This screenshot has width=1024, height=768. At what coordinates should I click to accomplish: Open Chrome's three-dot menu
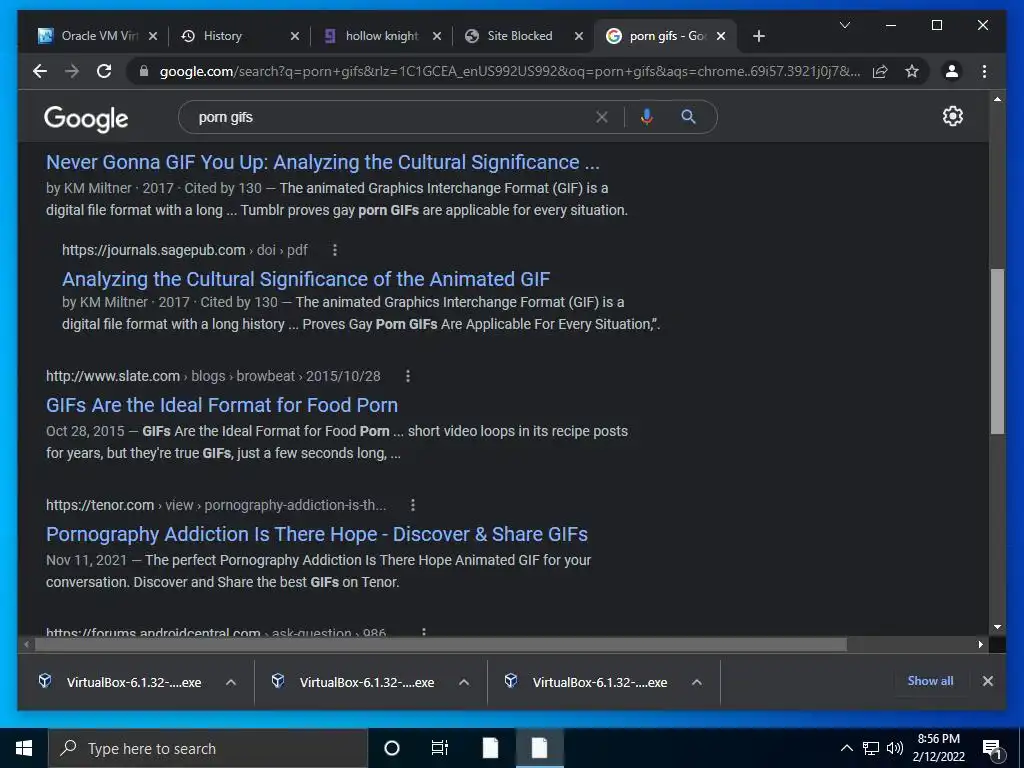click(984, 71)
